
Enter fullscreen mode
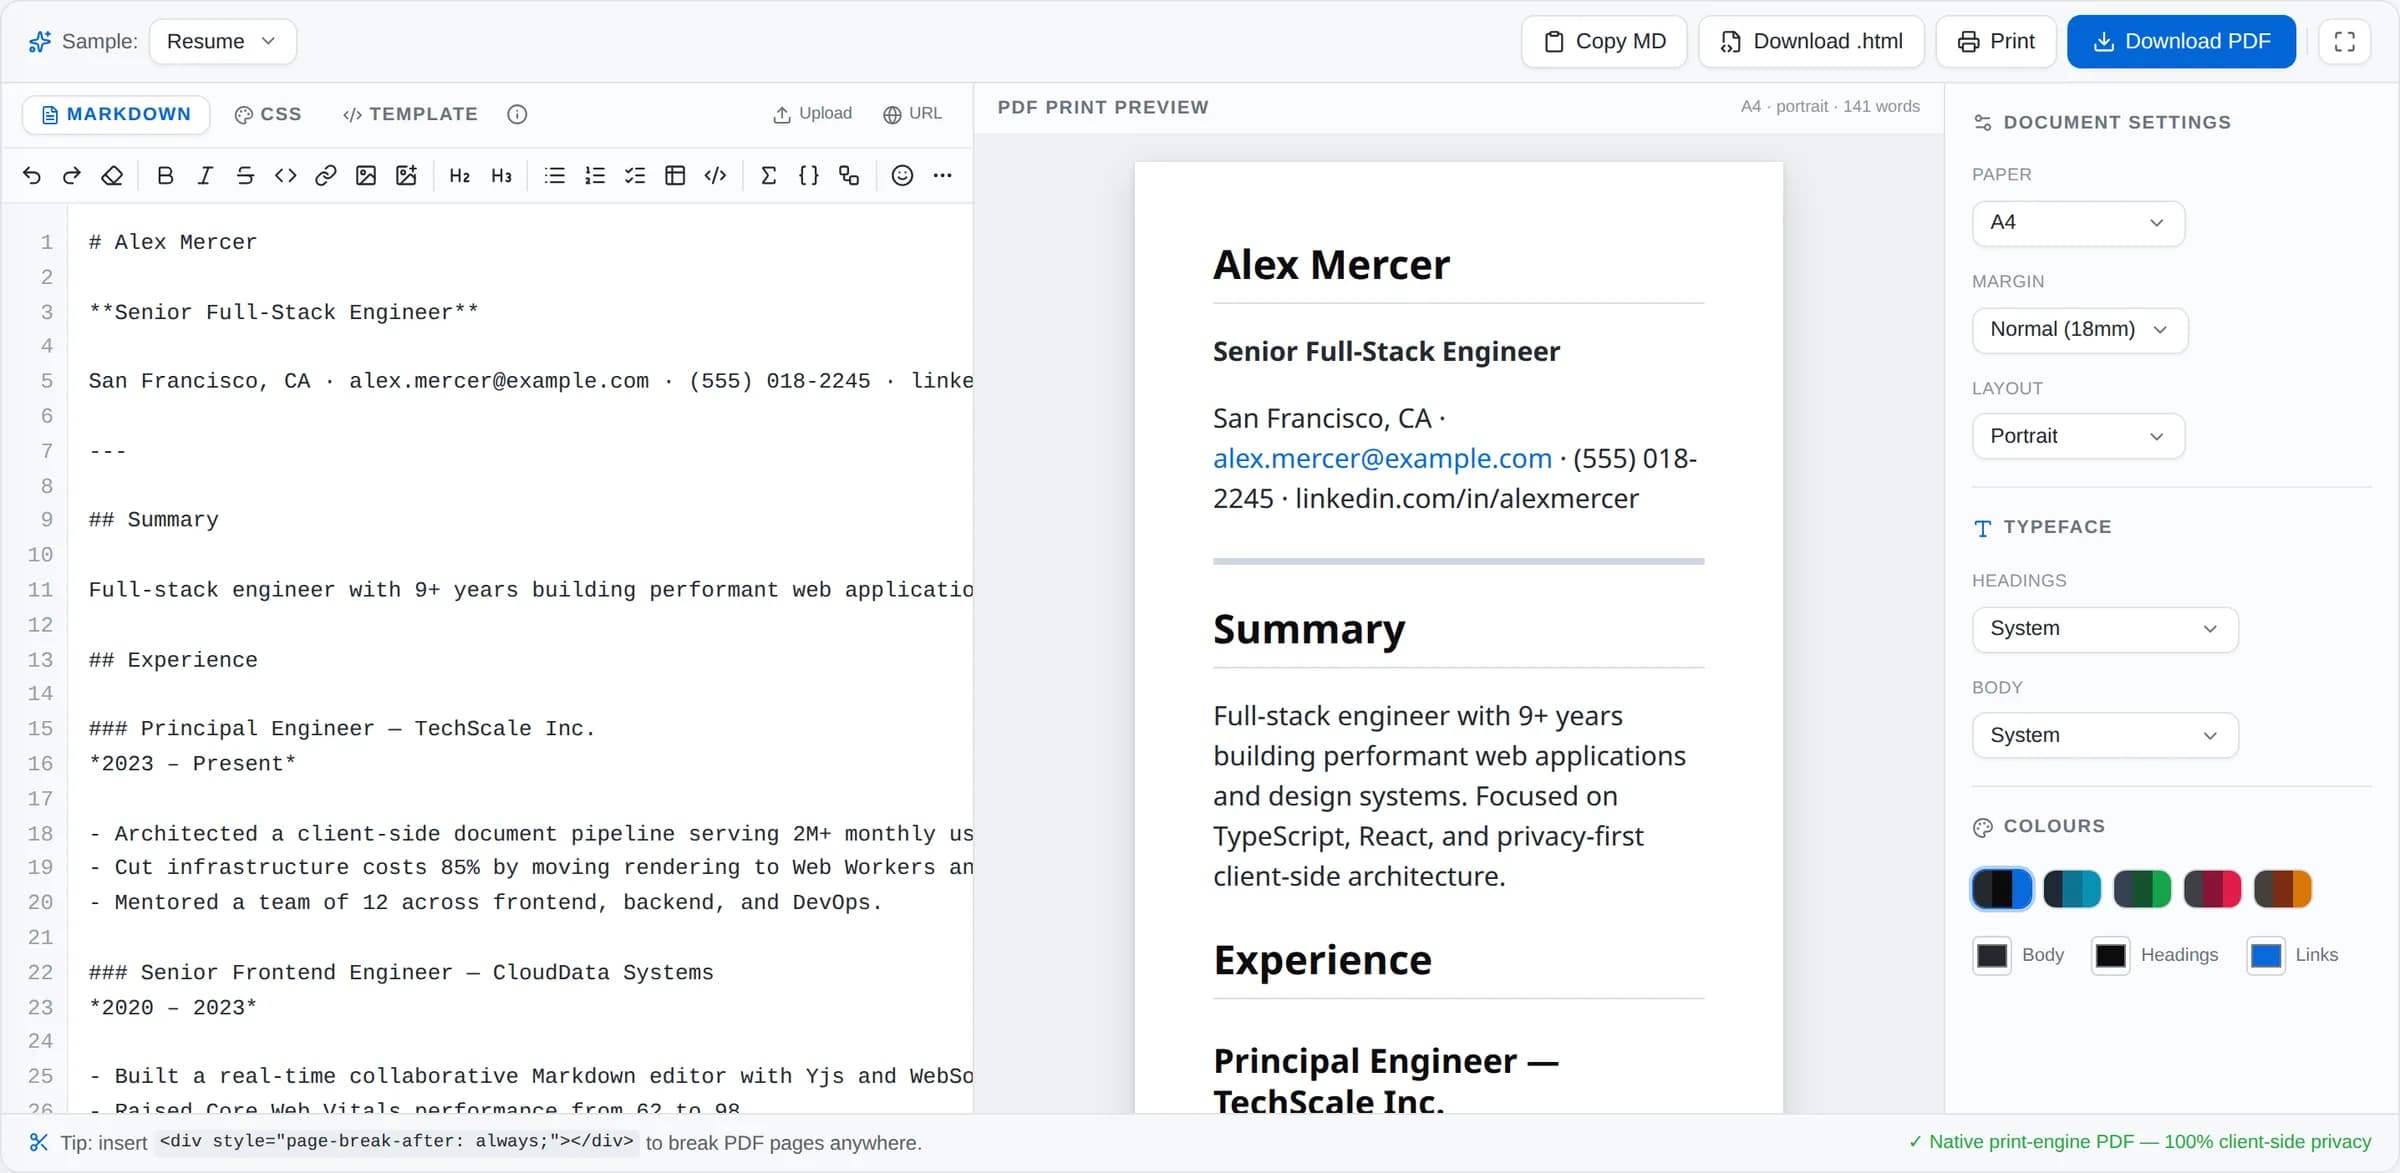pyautogui.click(x=2344, y=42)
